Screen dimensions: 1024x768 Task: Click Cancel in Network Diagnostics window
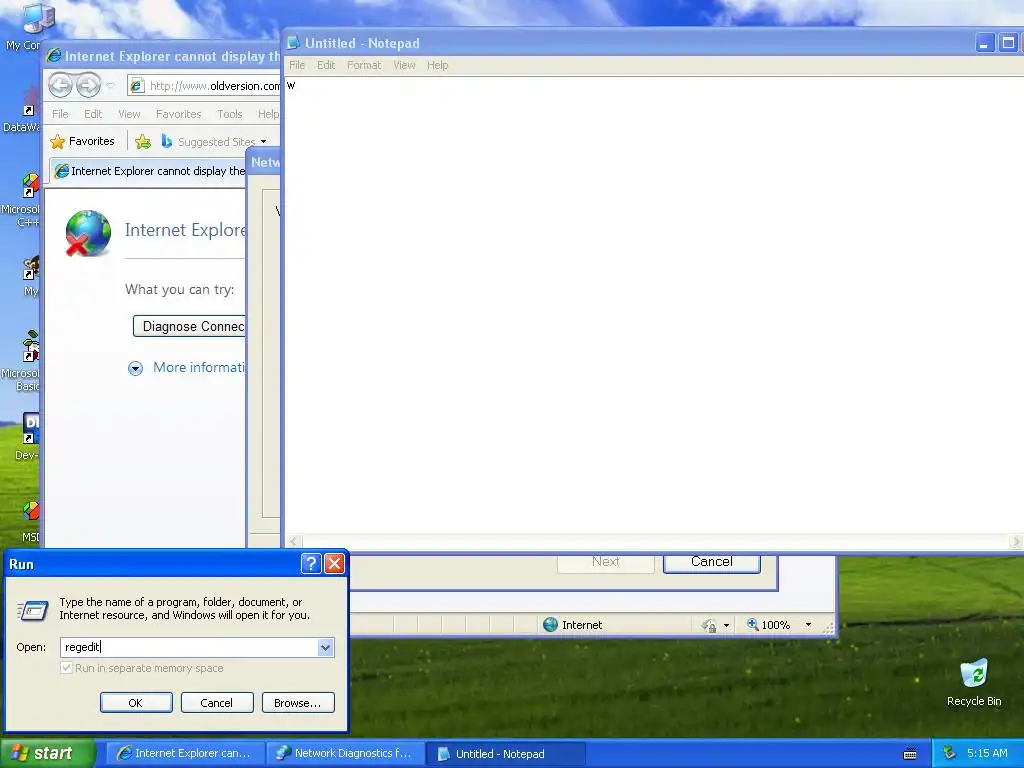tap(712, 562)
